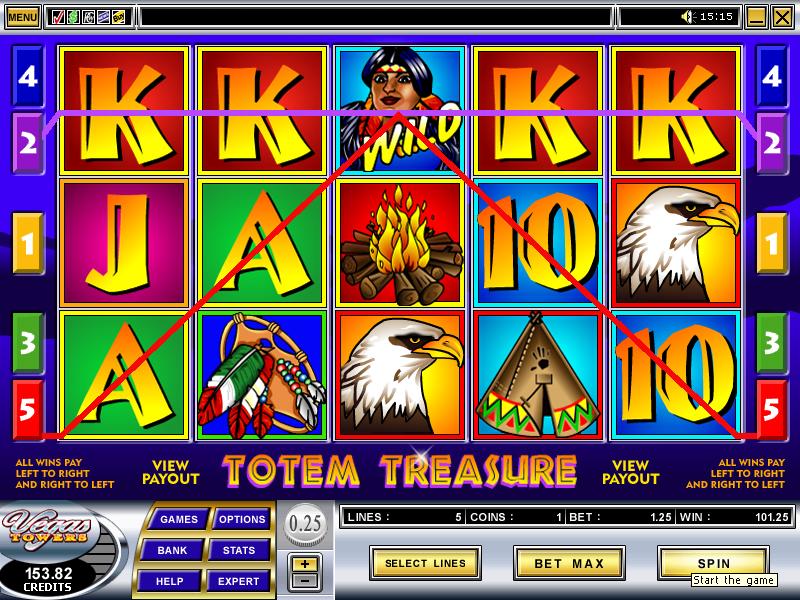Open left VIEW PAYOUT link
This screenshot has width=800, height=600.
170,472
